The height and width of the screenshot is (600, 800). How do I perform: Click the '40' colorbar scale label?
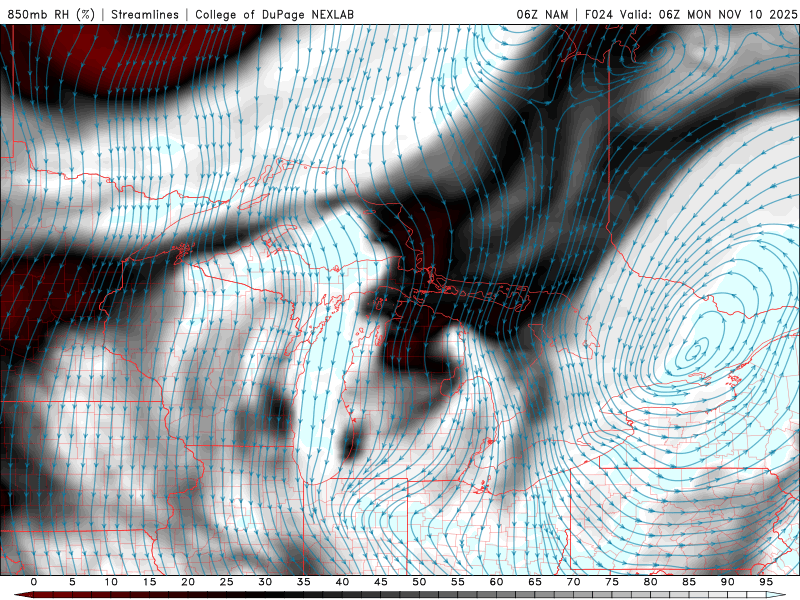point(342,582)
